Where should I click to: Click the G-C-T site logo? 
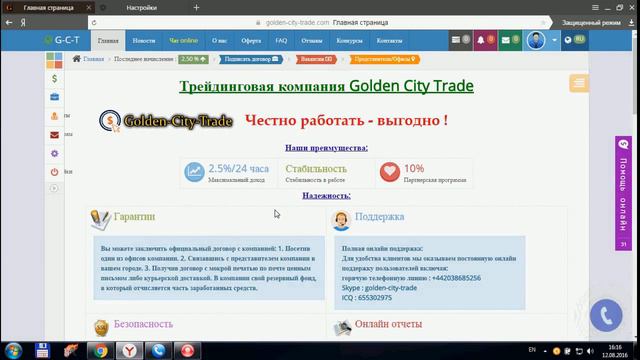coord(62,40)
